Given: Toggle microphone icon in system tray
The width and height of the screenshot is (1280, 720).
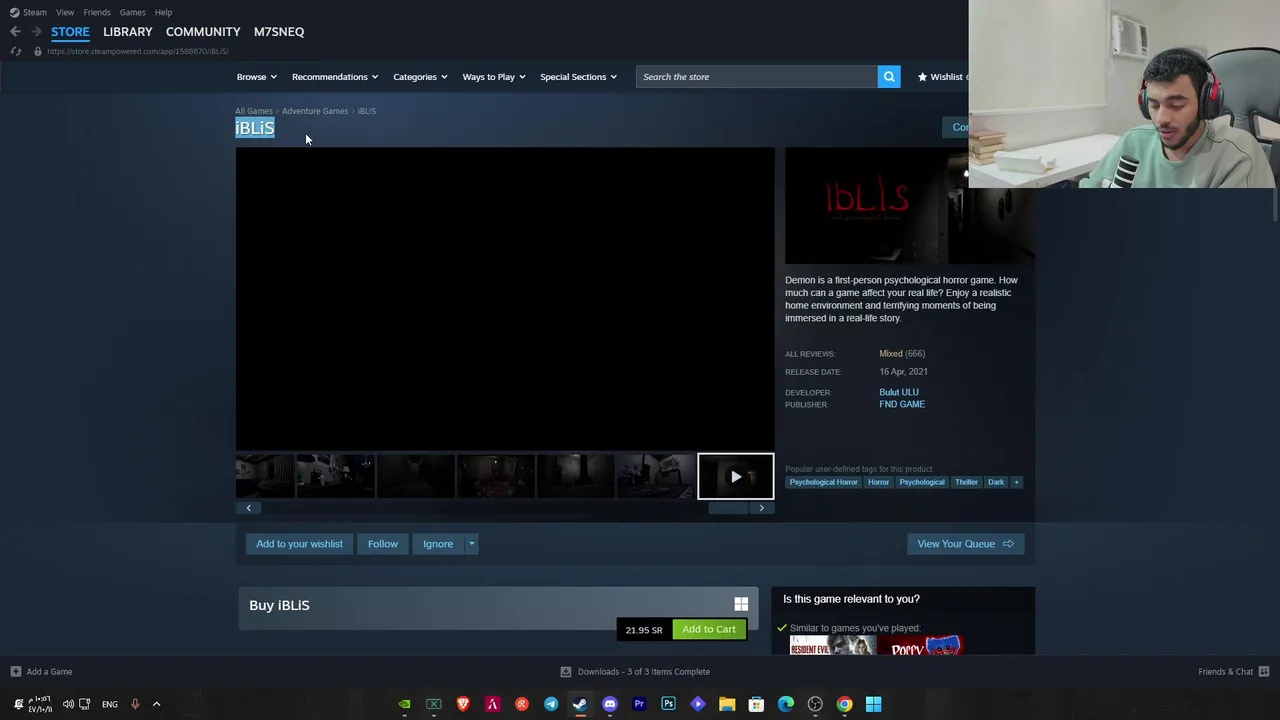Looking at the screenshot, I should coord(135,704).
